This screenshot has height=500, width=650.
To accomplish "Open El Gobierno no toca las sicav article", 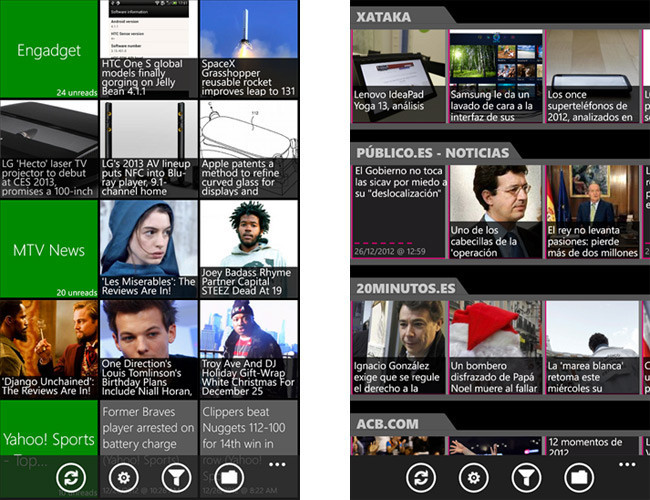I will (398, 212).
